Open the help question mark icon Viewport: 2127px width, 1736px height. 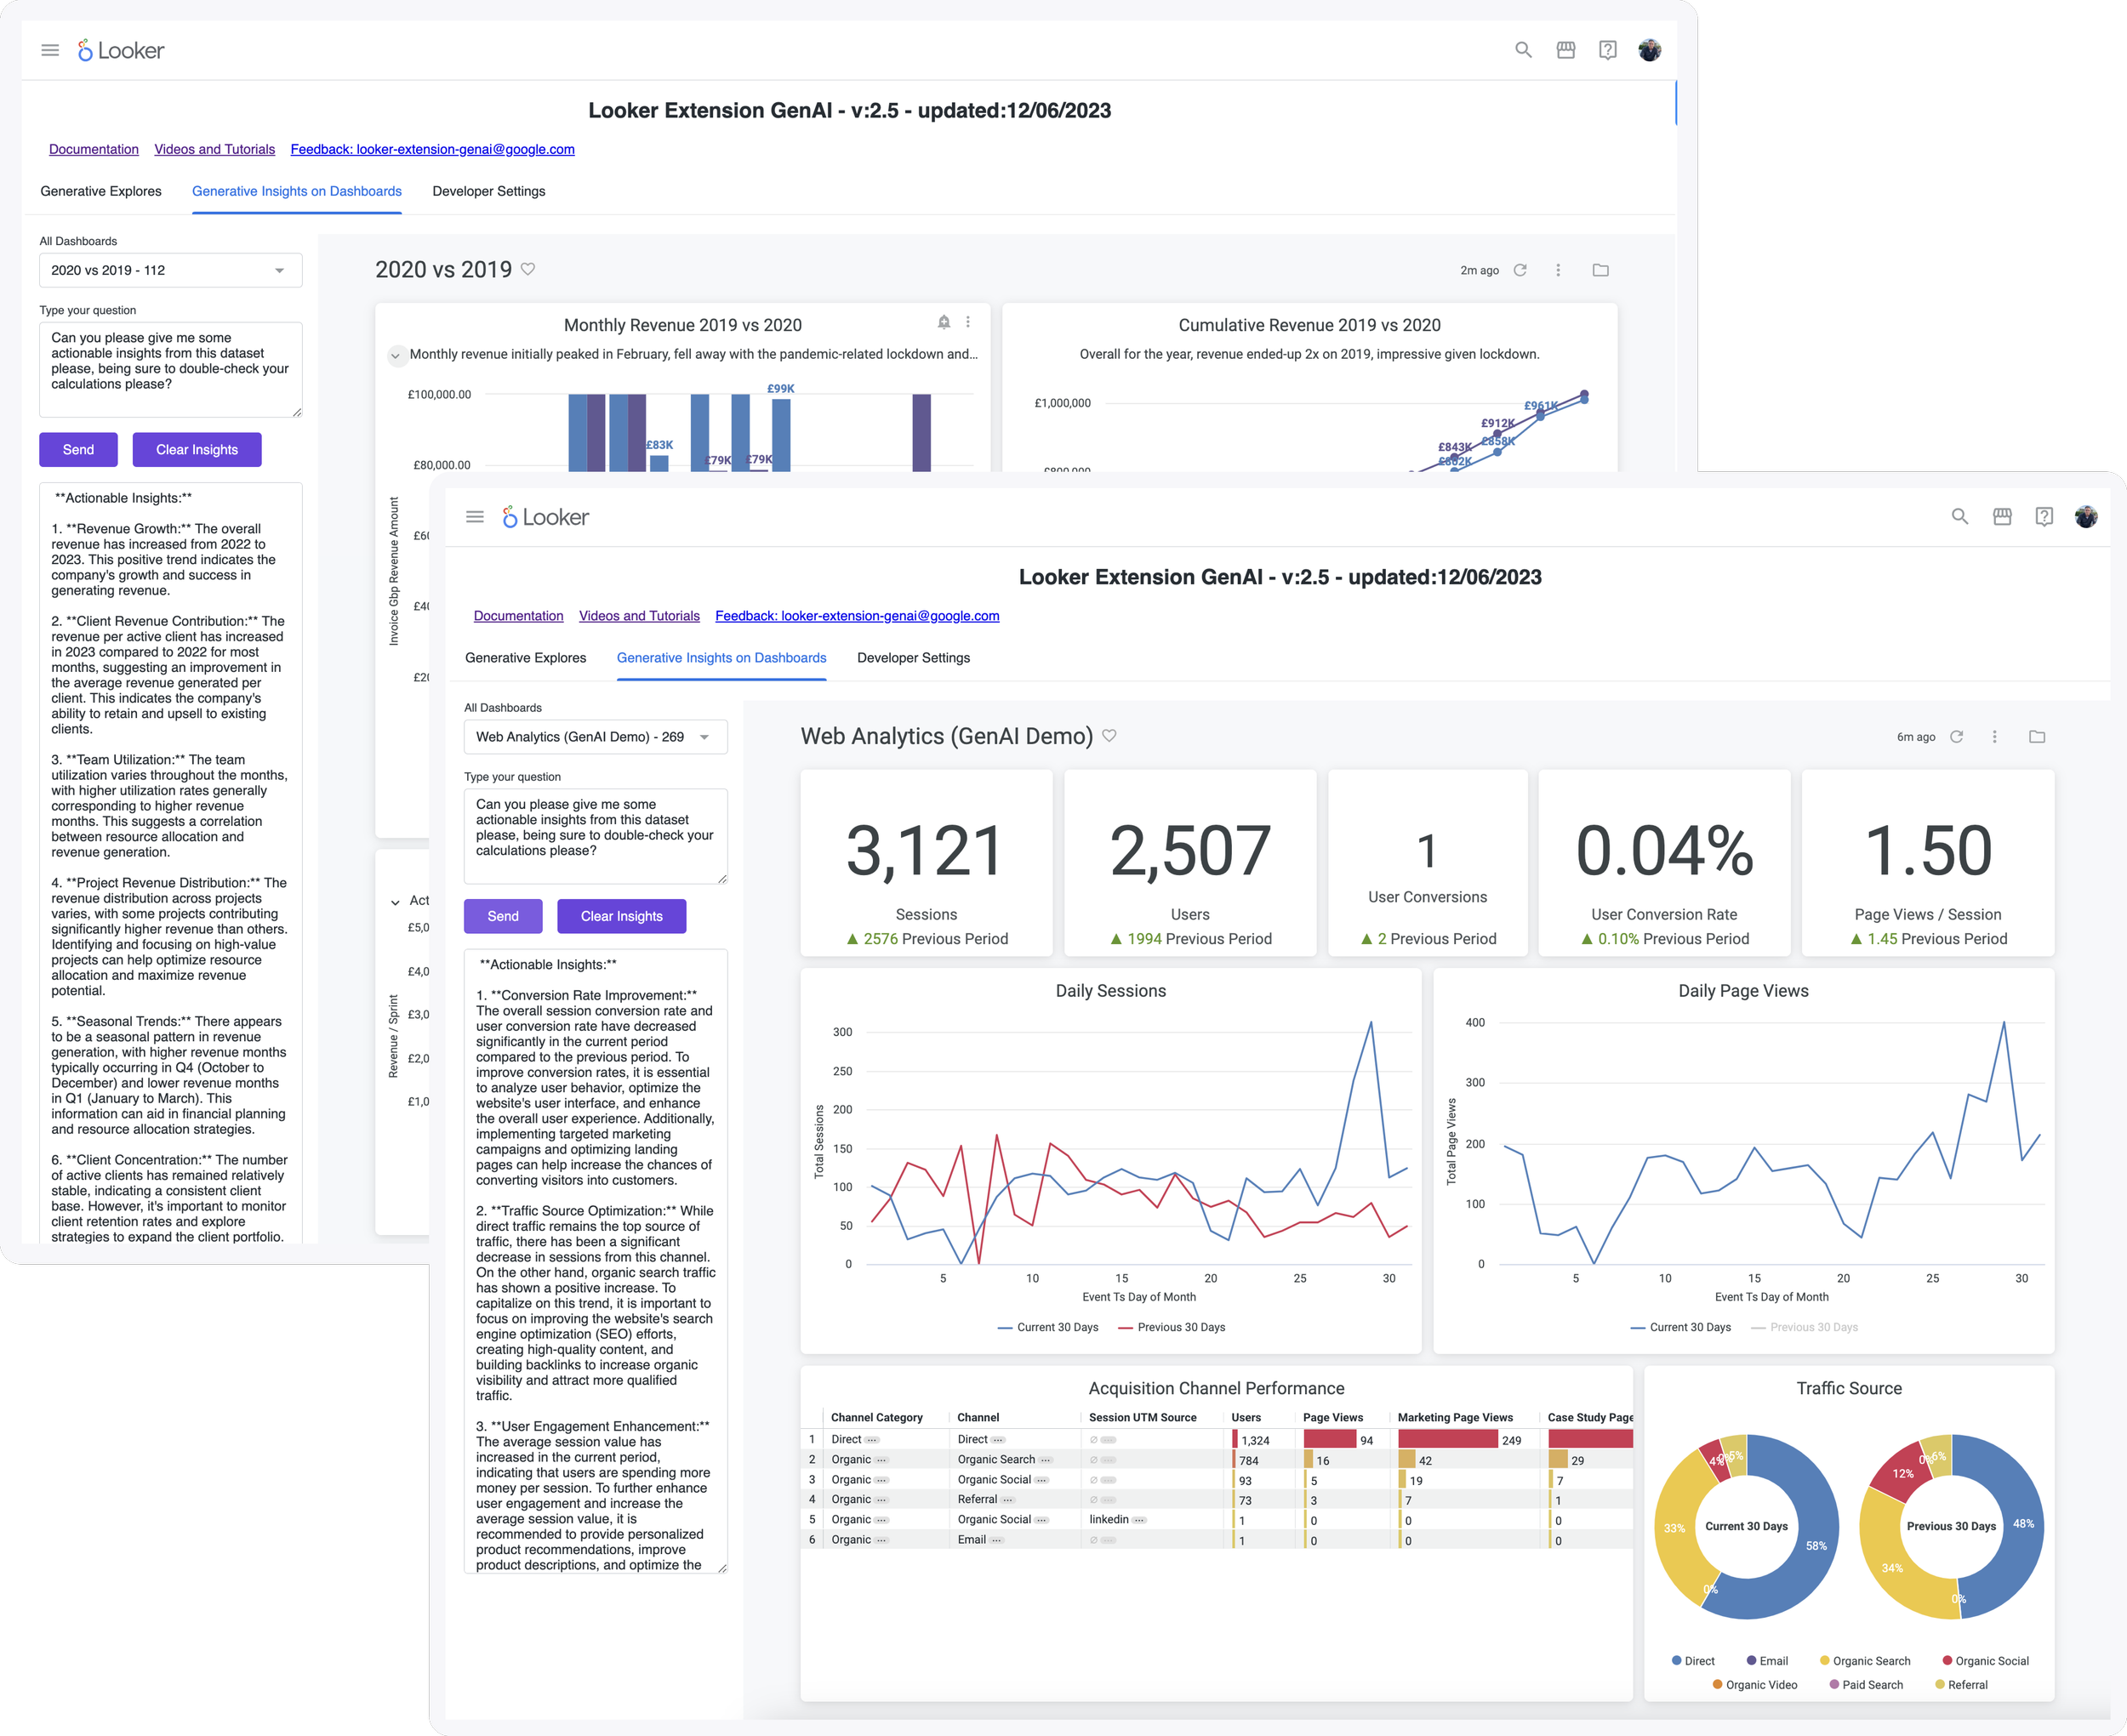click(2044, 516)
